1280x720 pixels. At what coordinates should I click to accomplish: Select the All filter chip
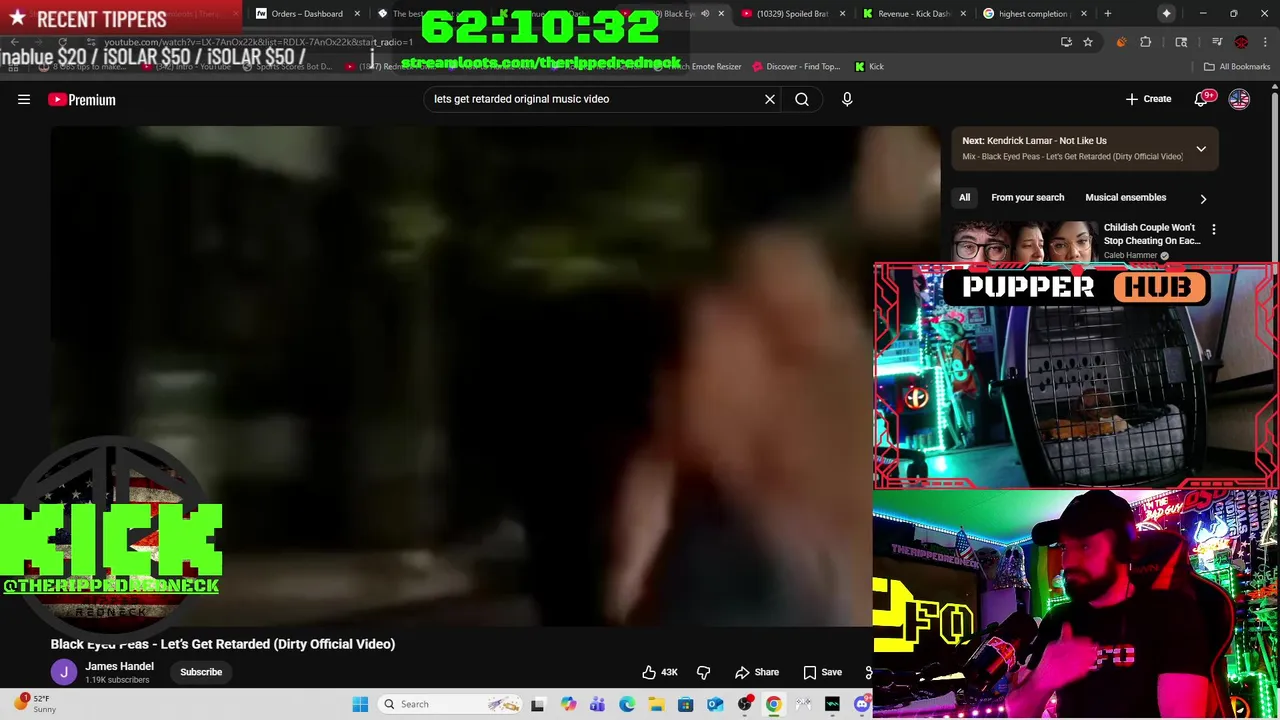click(965, 198)
